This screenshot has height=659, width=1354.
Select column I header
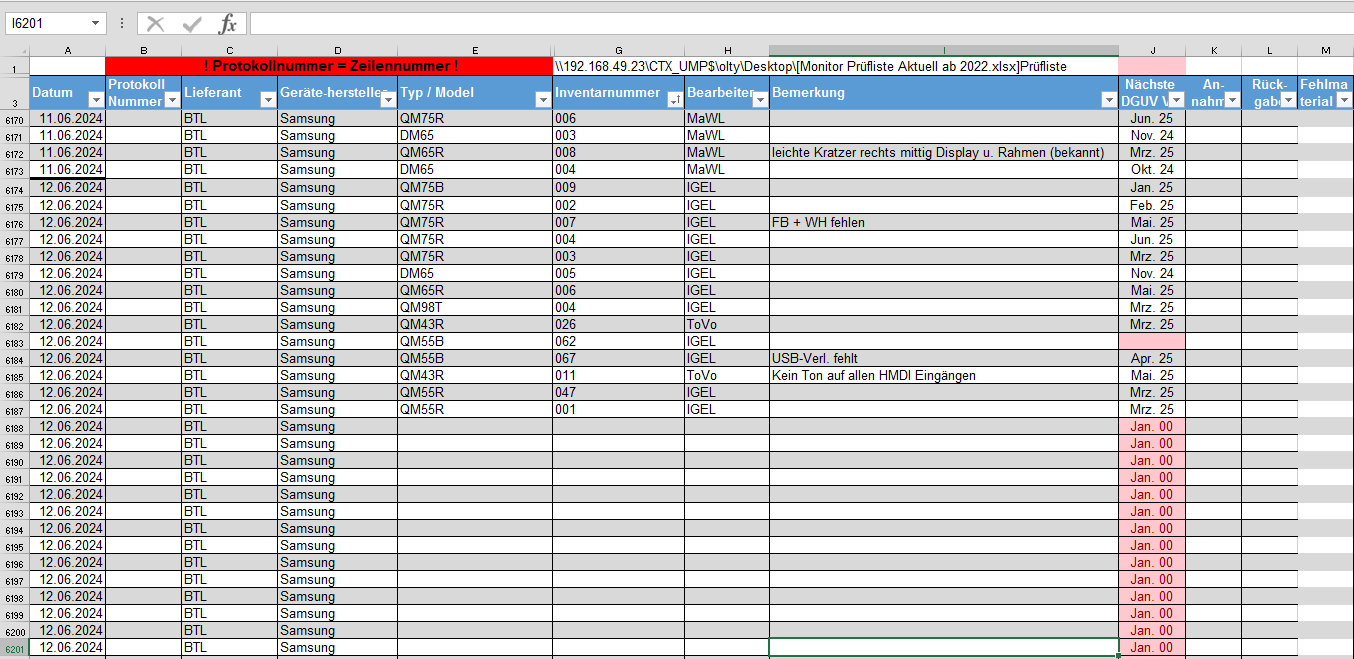[944, 50]
